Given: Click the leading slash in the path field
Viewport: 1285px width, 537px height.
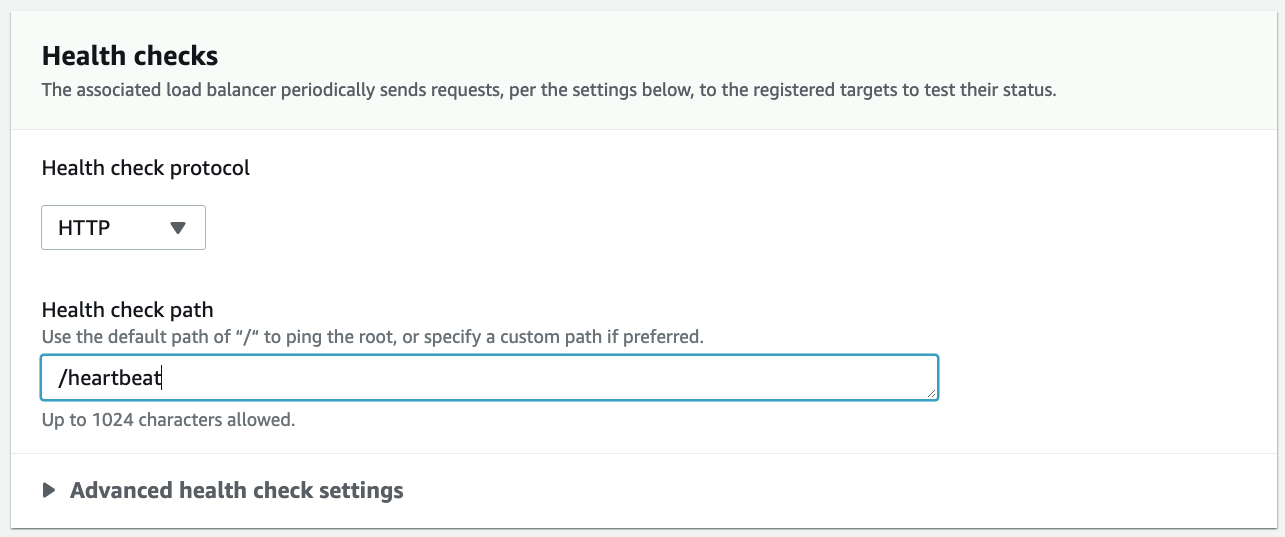Looking at the screenshot, I should coord(62,378).
